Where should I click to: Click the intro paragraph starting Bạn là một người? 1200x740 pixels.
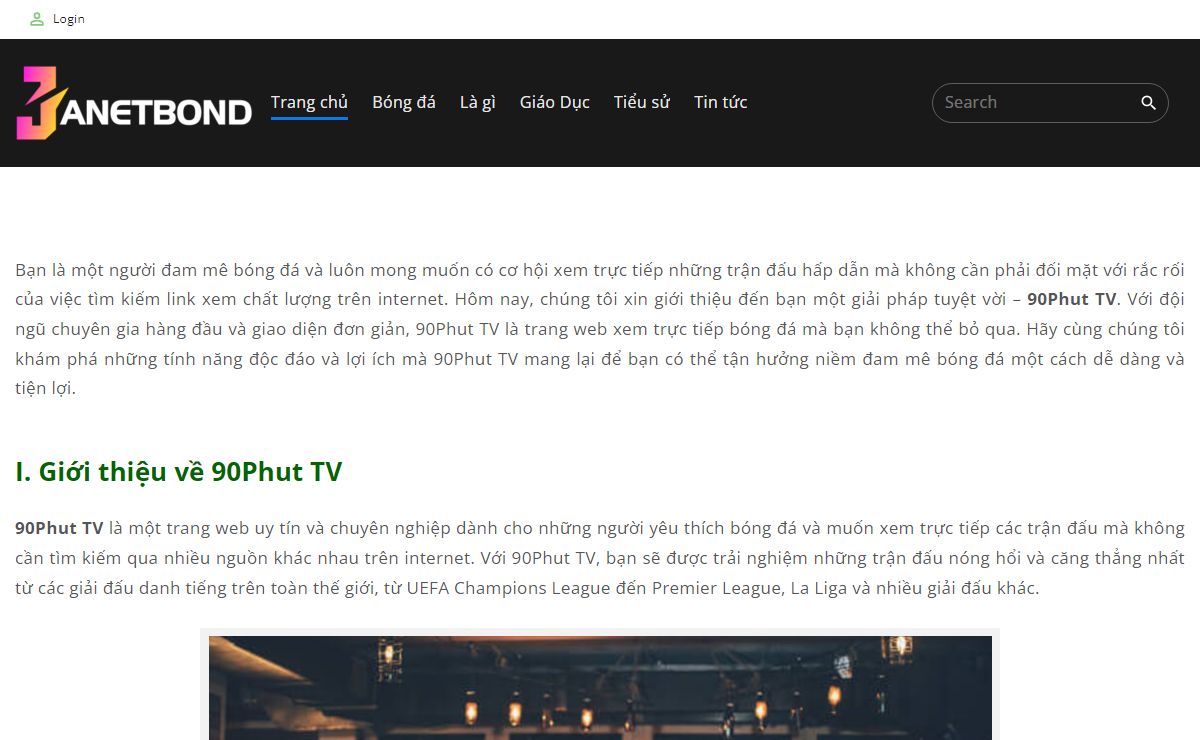pyautogui.click(x=600, y=329)
